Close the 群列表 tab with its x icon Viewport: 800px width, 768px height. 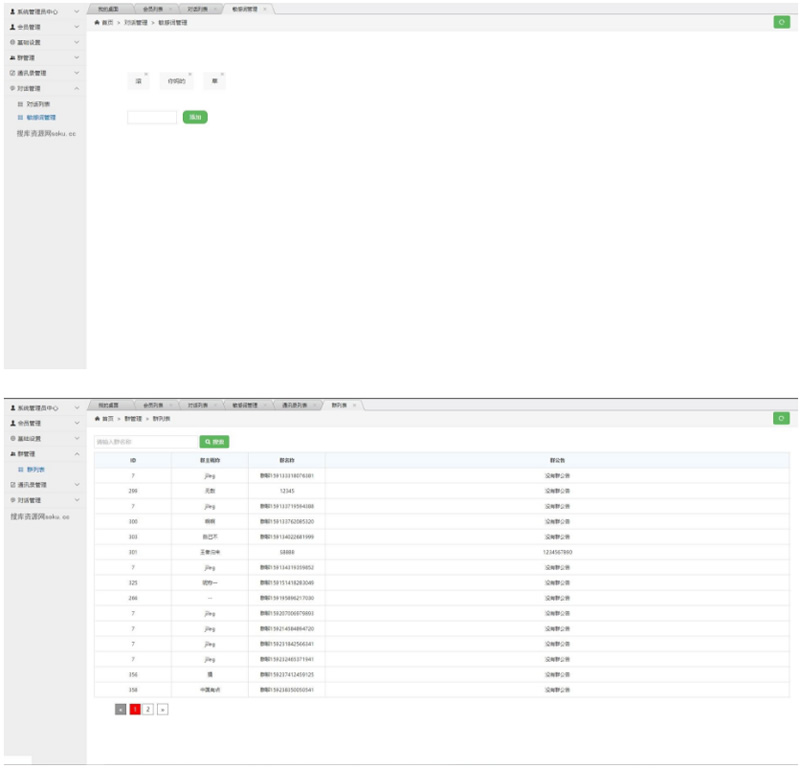[x=354, y=406]
